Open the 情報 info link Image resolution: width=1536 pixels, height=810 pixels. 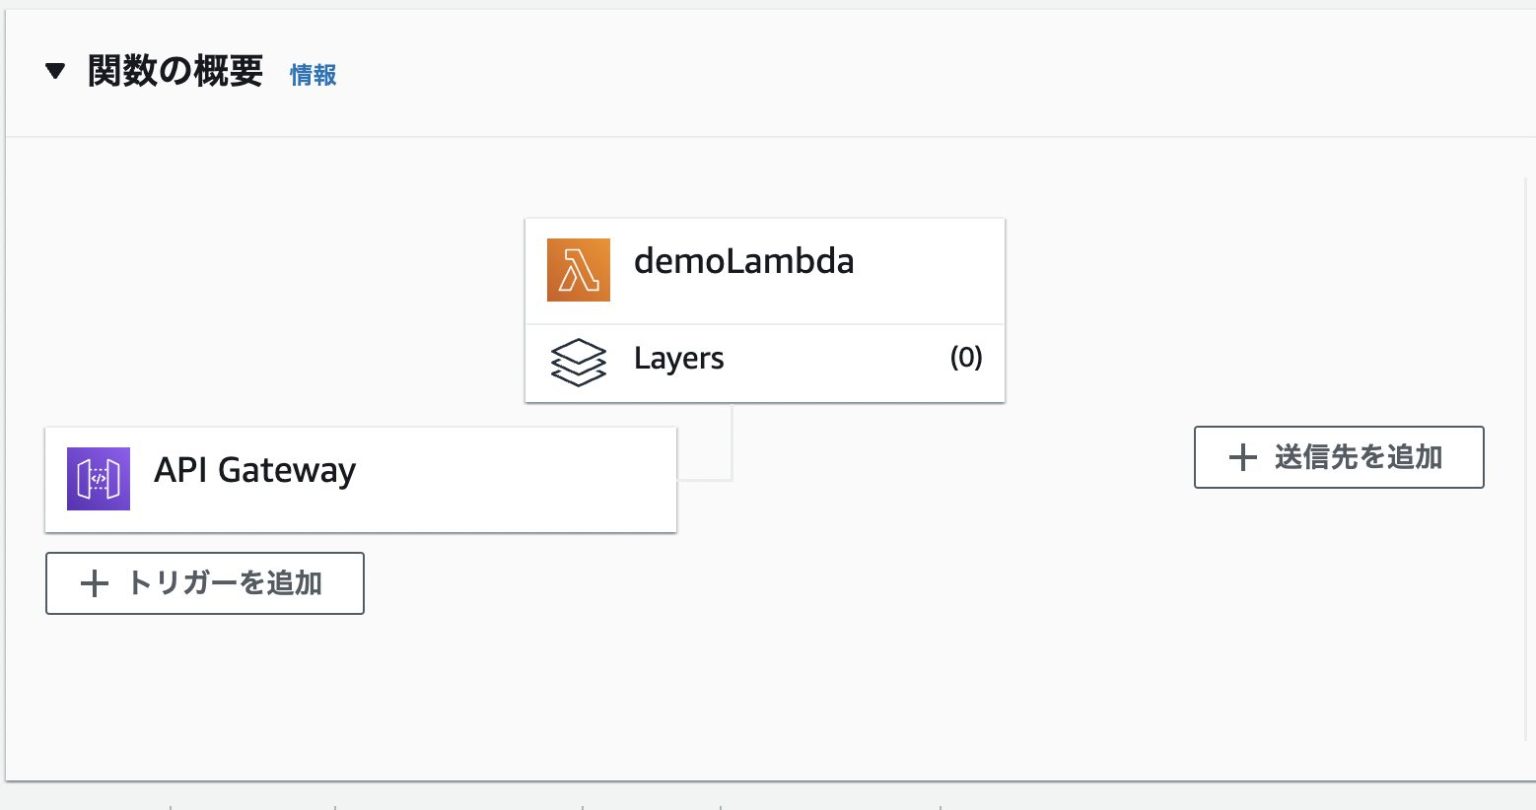coord(311,75)
